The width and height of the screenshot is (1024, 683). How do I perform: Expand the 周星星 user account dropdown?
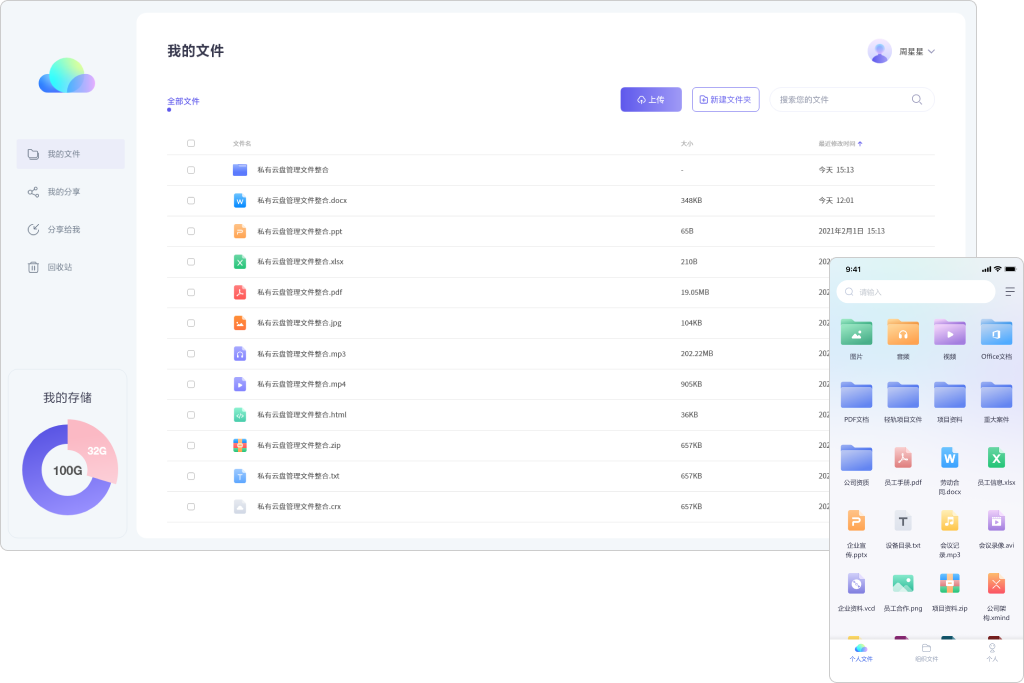[931, 51]
